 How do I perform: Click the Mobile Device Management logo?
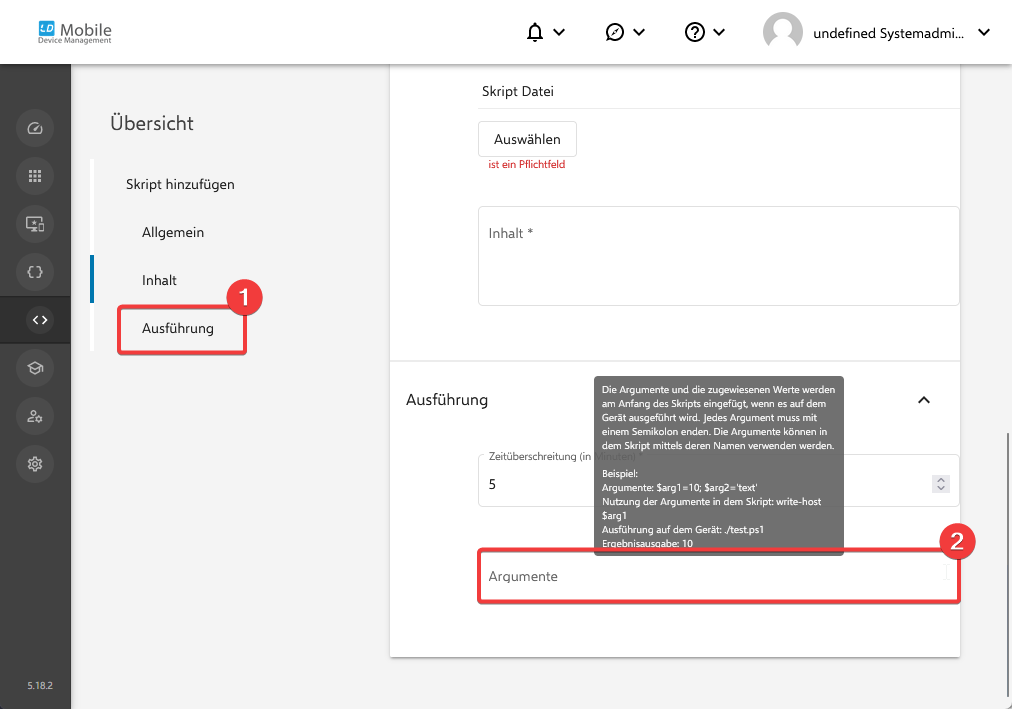(x=76, y=32)
